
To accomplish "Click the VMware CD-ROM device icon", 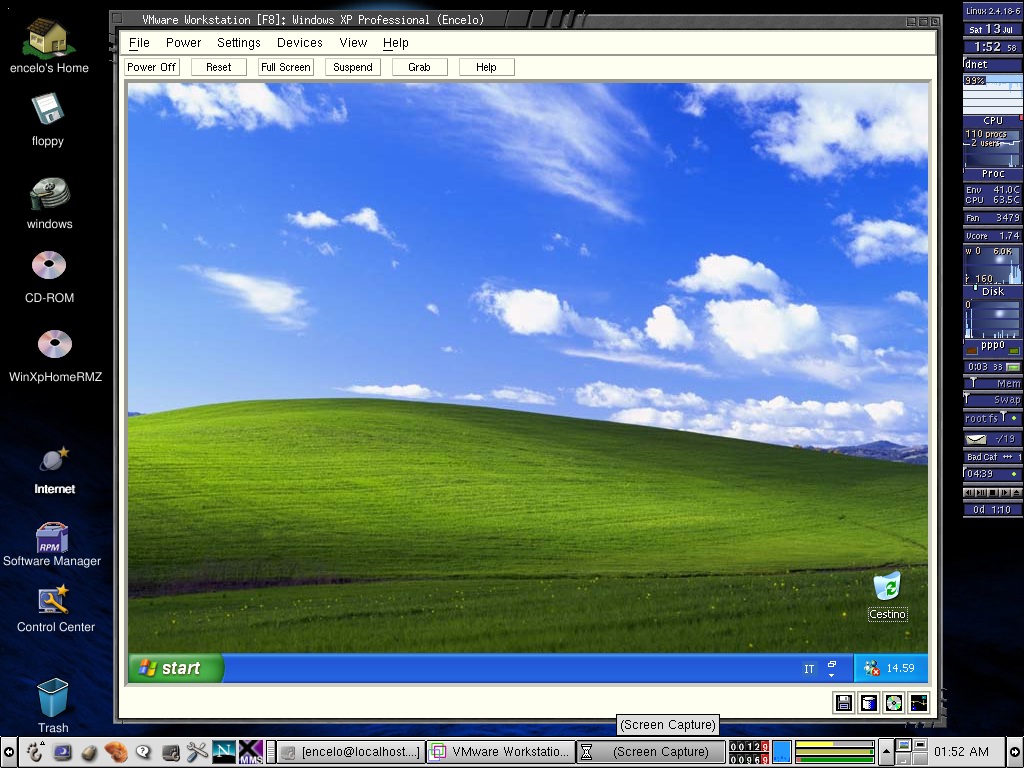I will (893, 703).
